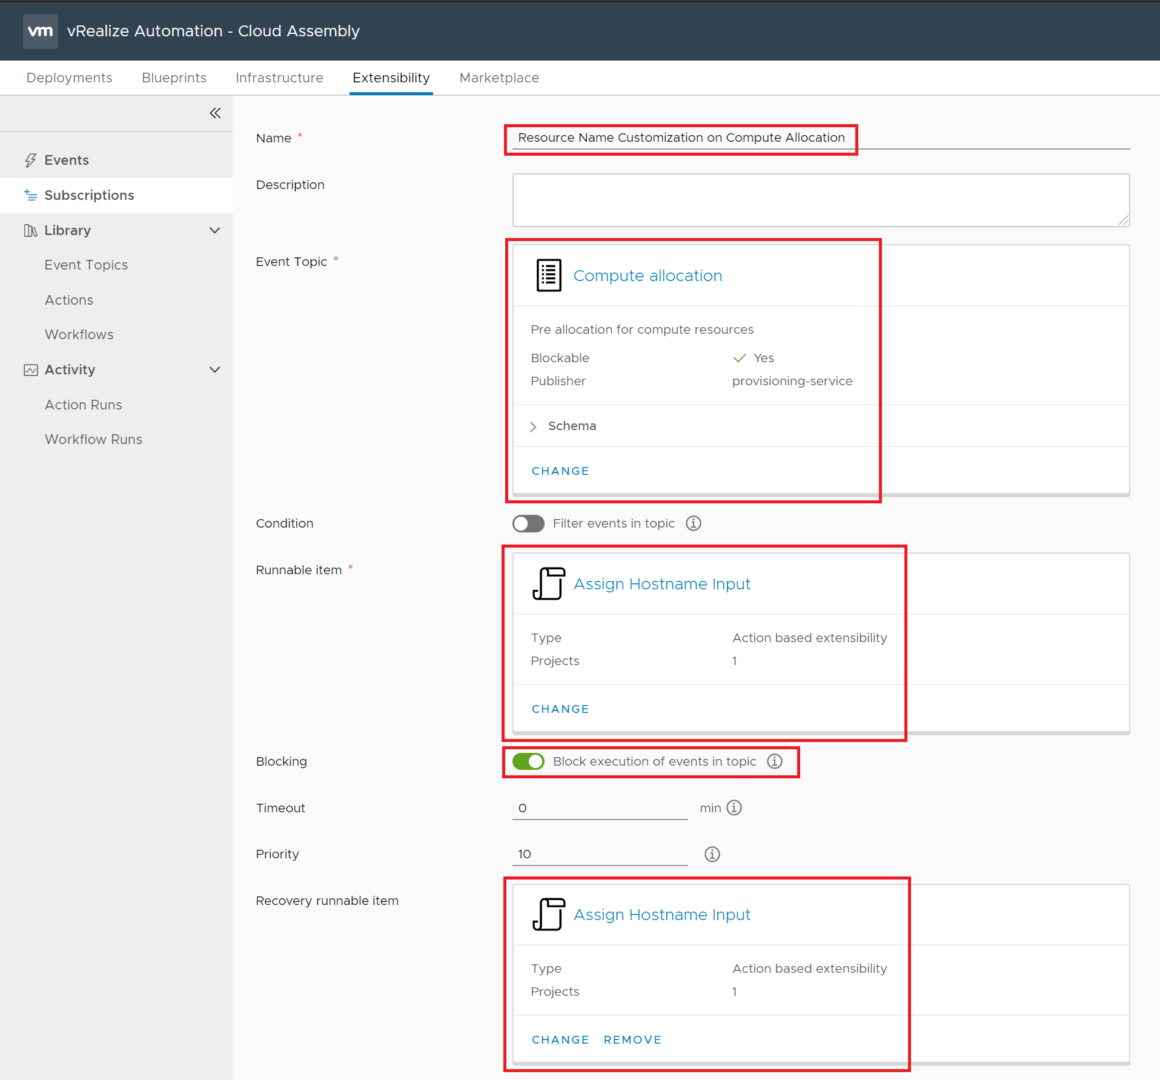The height and width of the screenshot is (1080, 1160).
Task: Click info icon beside Block execution toggle
Action: [x=774, y=761]
